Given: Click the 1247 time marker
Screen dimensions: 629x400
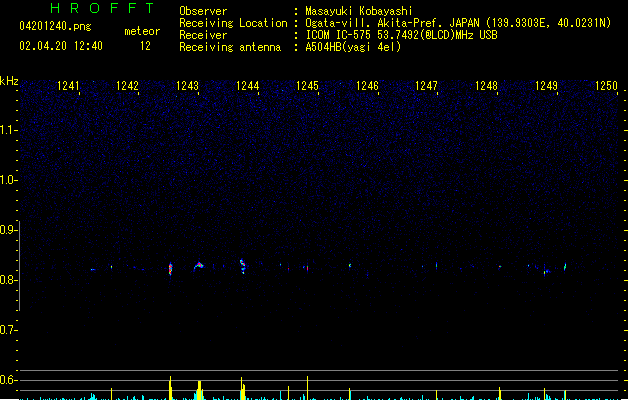Looking at the screenshot, I should [426, 86].
